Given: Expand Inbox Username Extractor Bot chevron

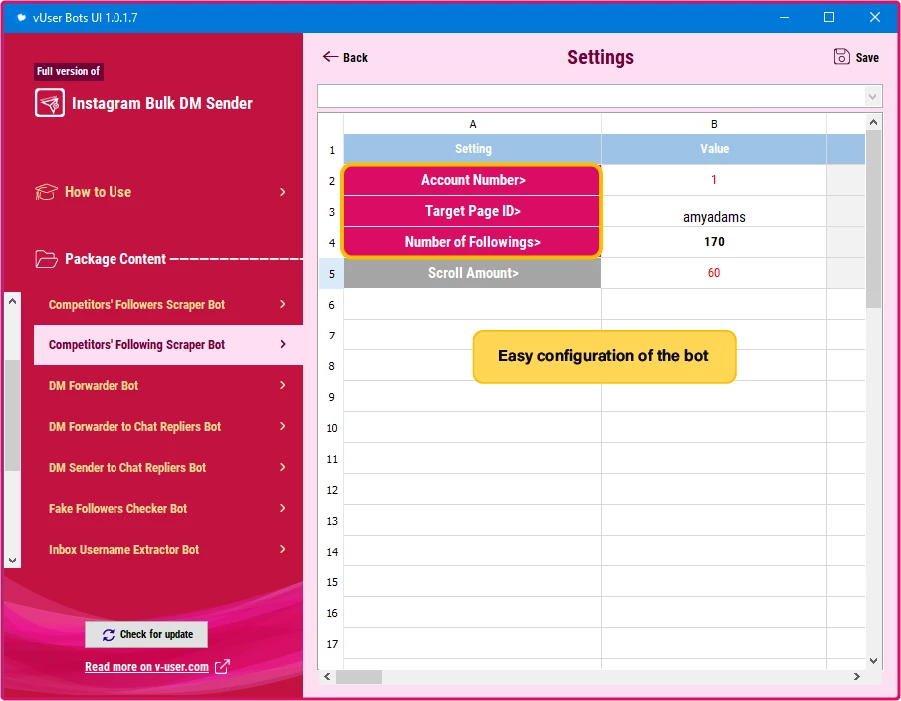Looking at the screenshot, I should click(283, 549).
